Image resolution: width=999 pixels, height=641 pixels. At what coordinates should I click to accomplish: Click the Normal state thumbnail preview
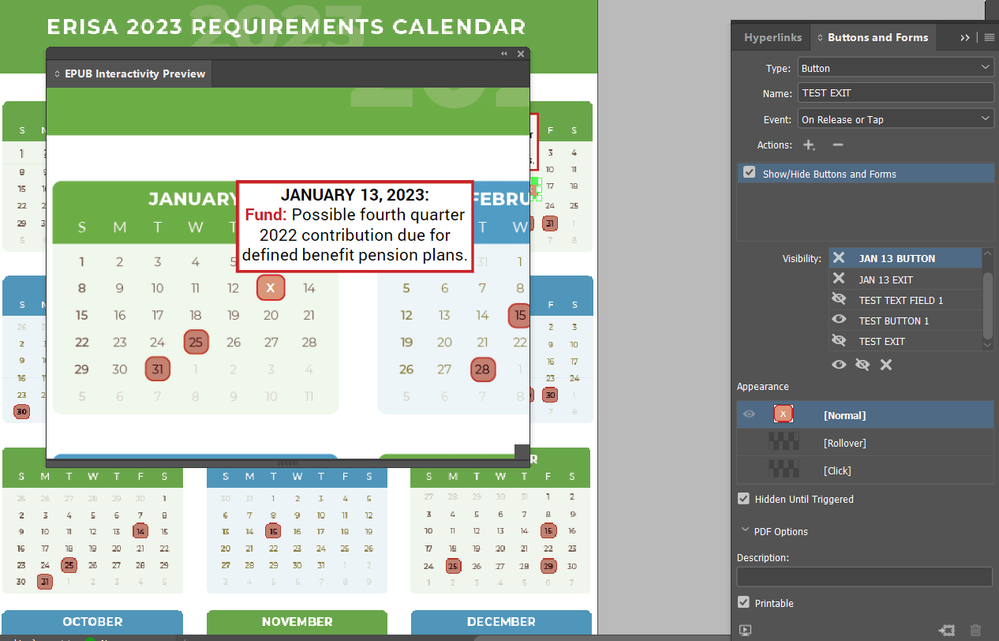tap(784, 415)
